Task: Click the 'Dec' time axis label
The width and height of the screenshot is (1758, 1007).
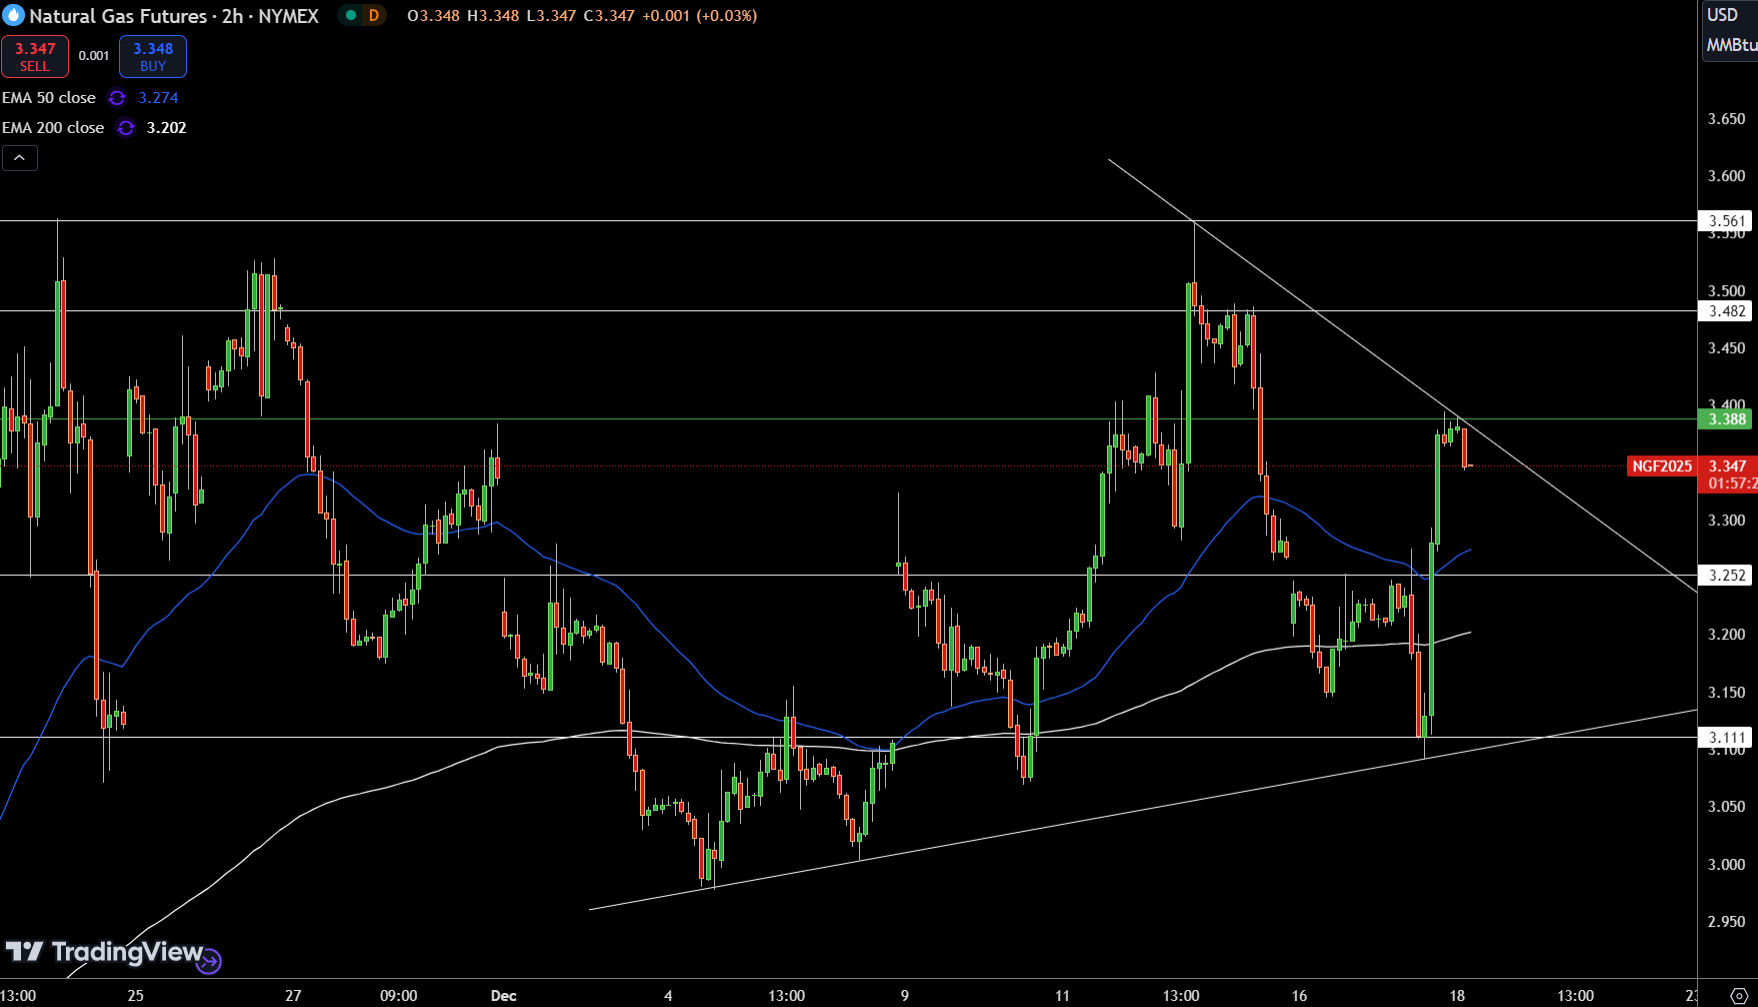Action: (x=504, y=995)
